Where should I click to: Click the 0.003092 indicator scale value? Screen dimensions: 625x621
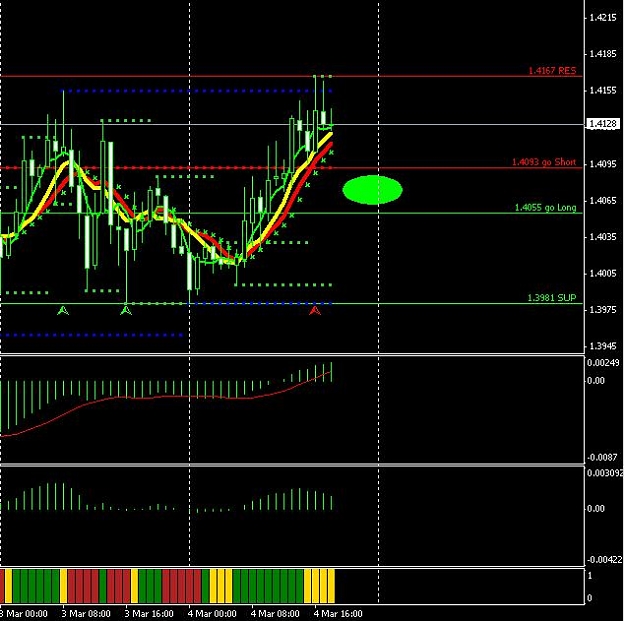605,473
